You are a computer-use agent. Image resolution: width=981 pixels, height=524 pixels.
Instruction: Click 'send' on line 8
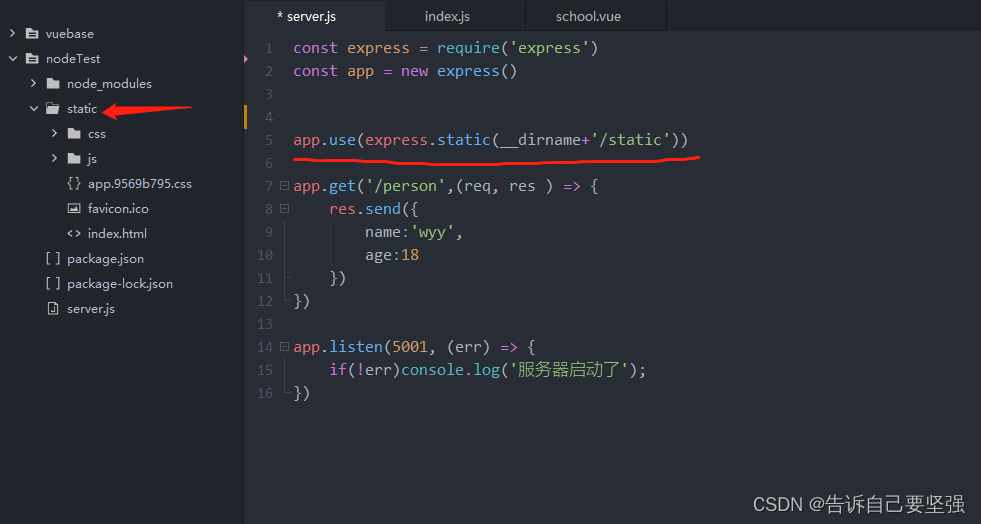(x=383, y=209)
